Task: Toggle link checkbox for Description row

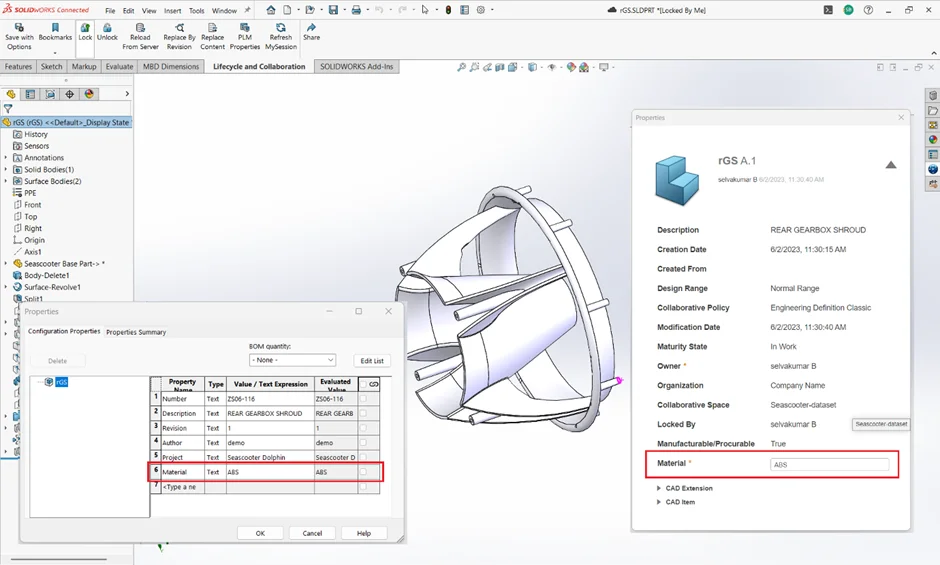Action: pos(363,413)
